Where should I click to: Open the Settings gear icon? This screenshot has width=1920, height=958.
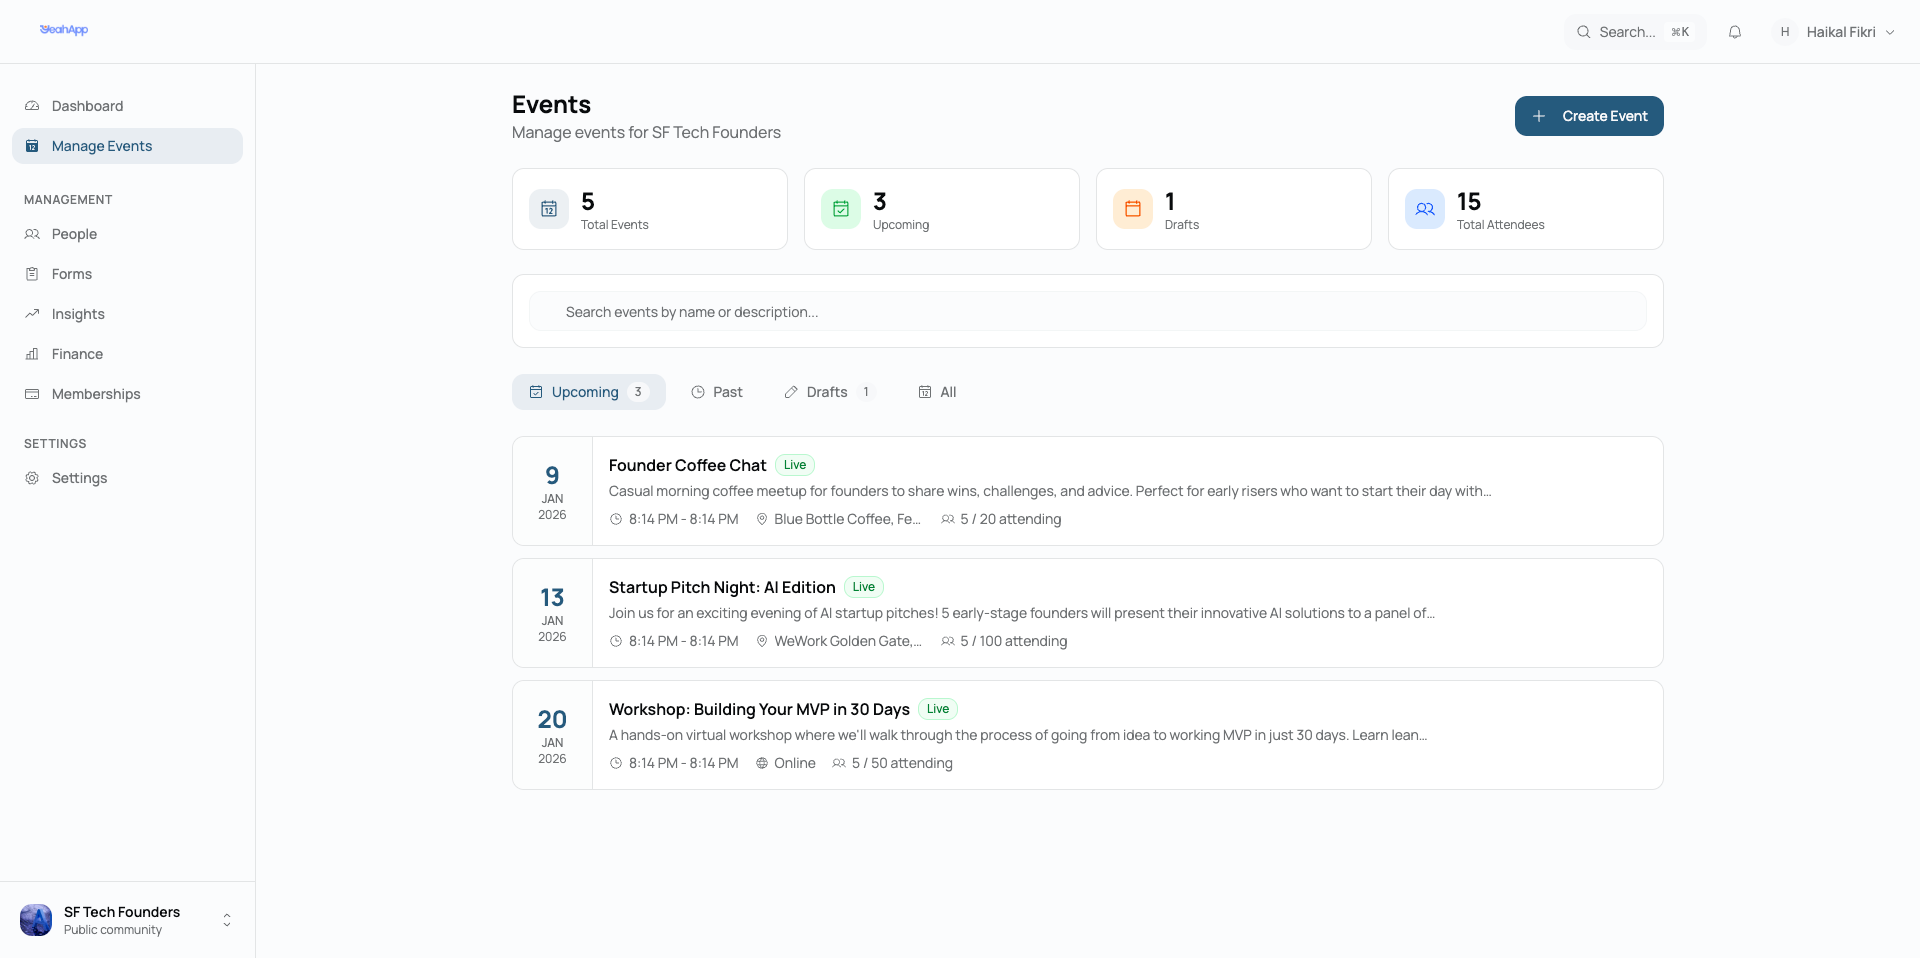pos(32,478)
